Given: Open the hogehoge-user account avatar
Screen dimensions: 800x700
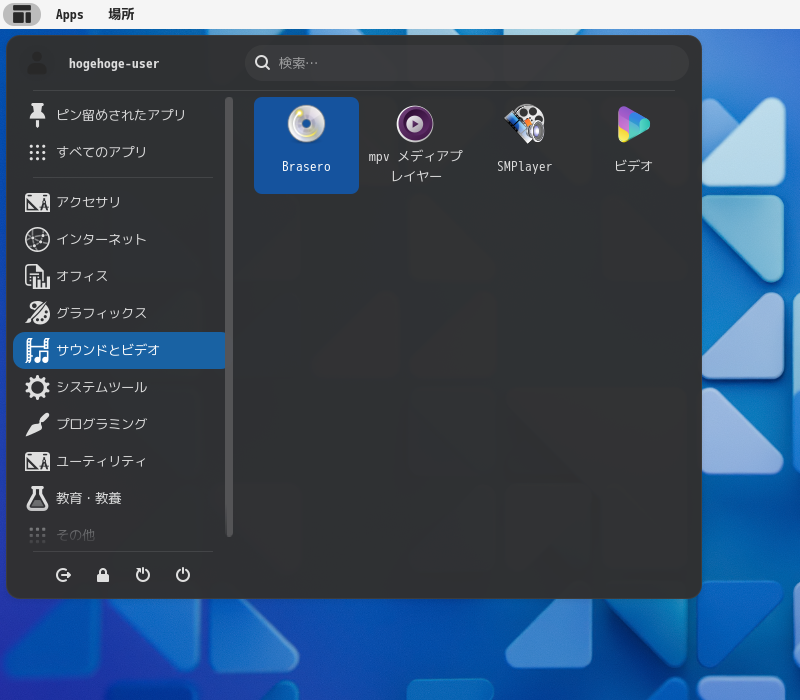Looking at the screenshot, I should (x=37, y=63).
